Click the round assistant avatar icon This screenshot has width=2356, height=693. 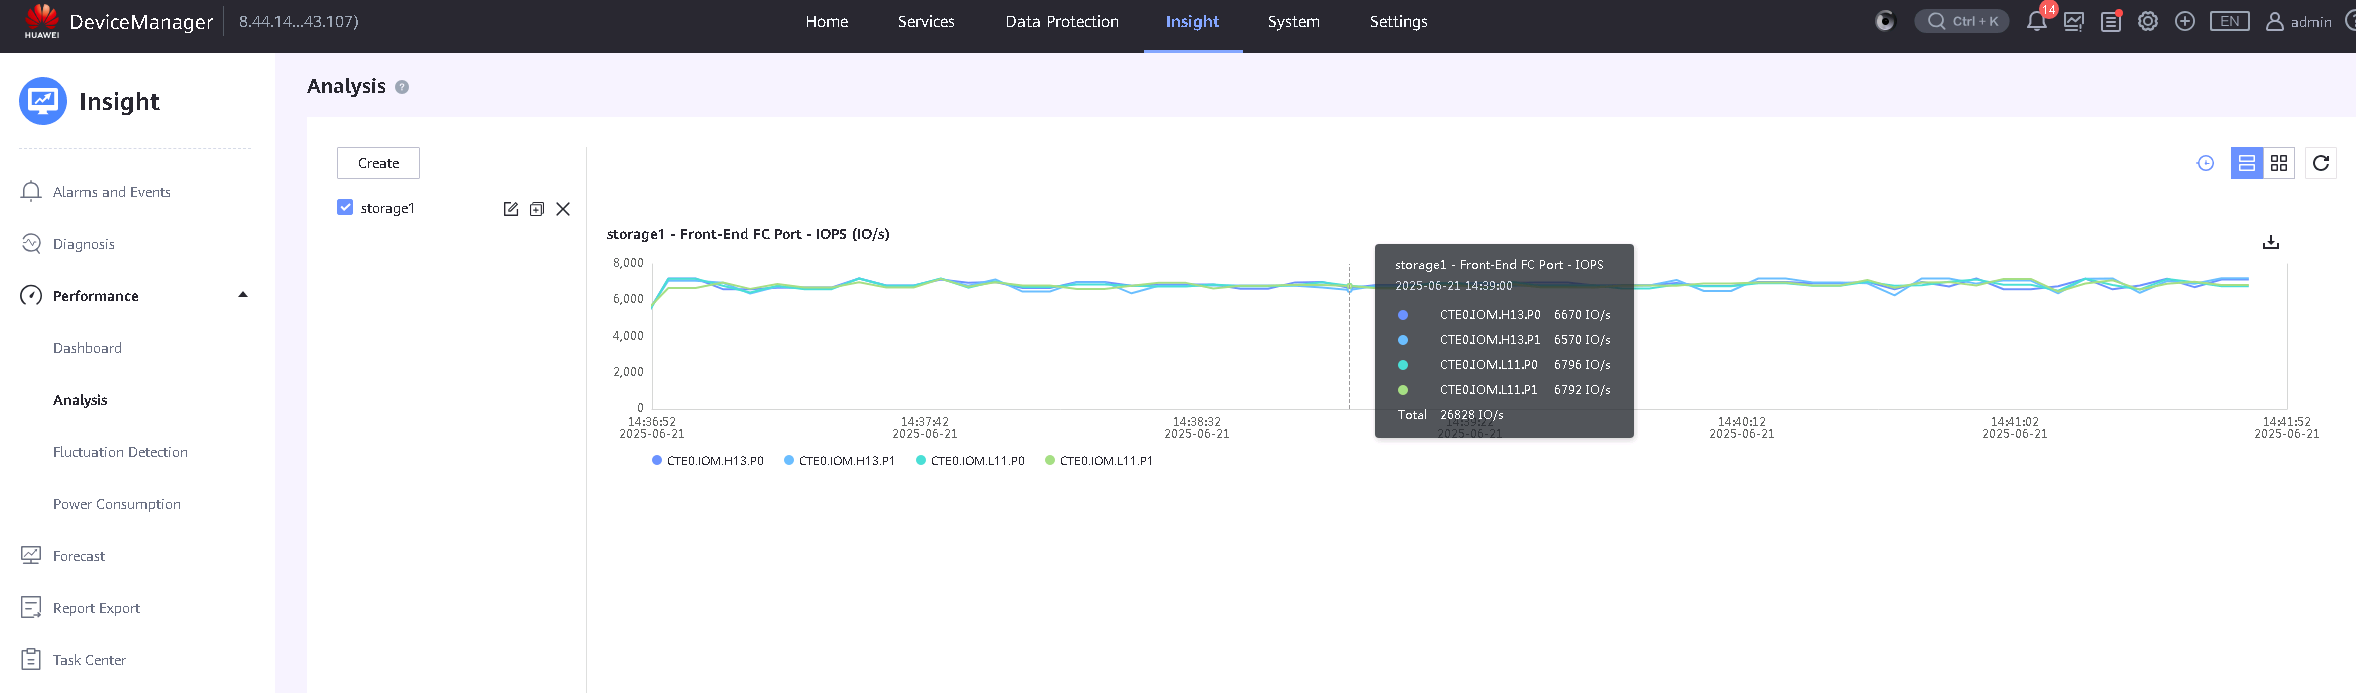pos(1885,21)
